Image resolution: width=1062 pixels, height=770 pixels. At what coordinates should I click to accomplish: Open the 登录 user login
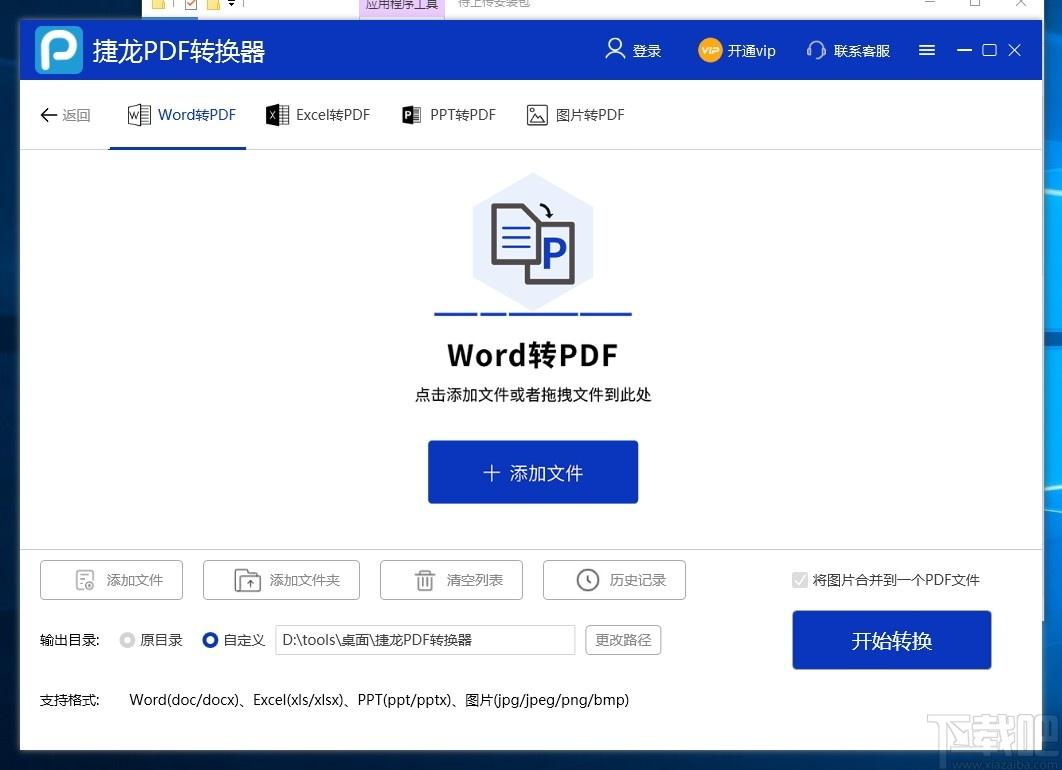[x=633, y=50]
